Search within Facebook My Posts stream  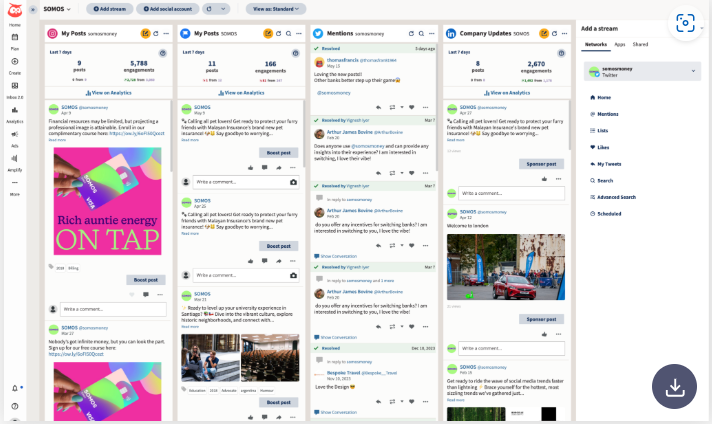coord(288,34)
